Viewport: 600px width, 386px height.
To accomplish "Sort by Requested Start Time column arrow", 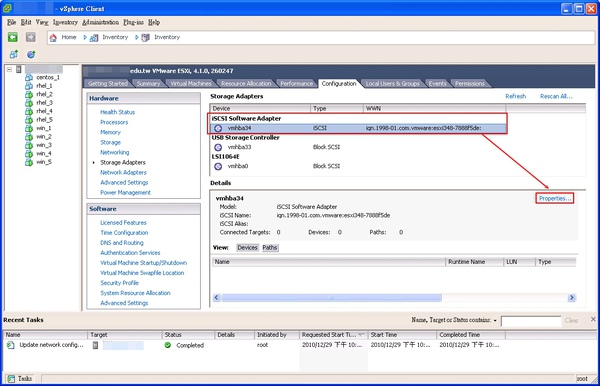I will click(x=361, y=335).
